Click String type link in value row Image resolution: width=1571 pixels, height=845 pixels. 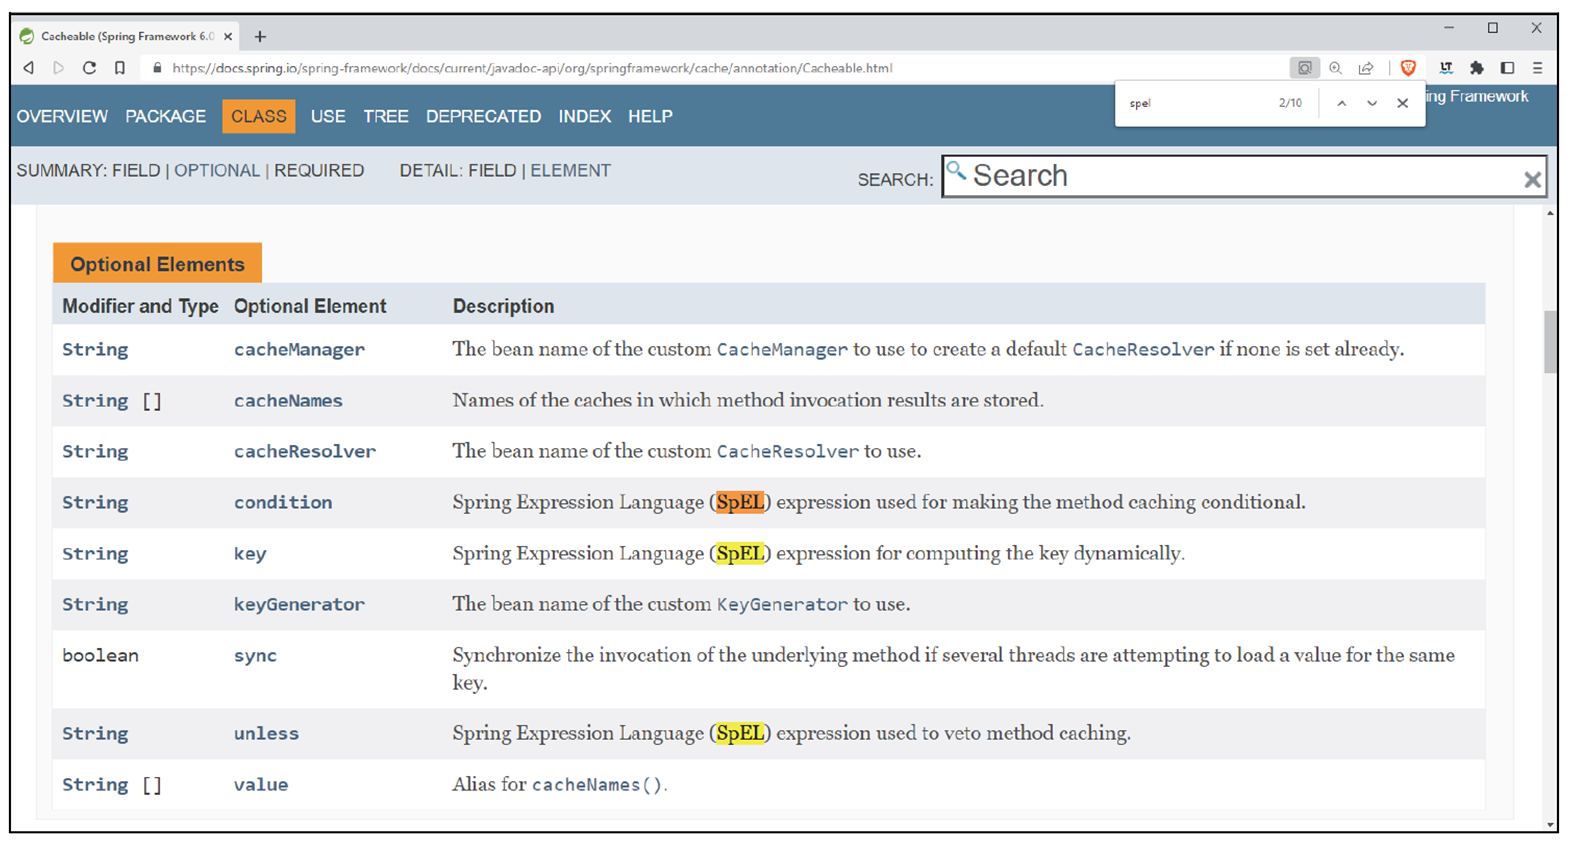tap(95, 784)
